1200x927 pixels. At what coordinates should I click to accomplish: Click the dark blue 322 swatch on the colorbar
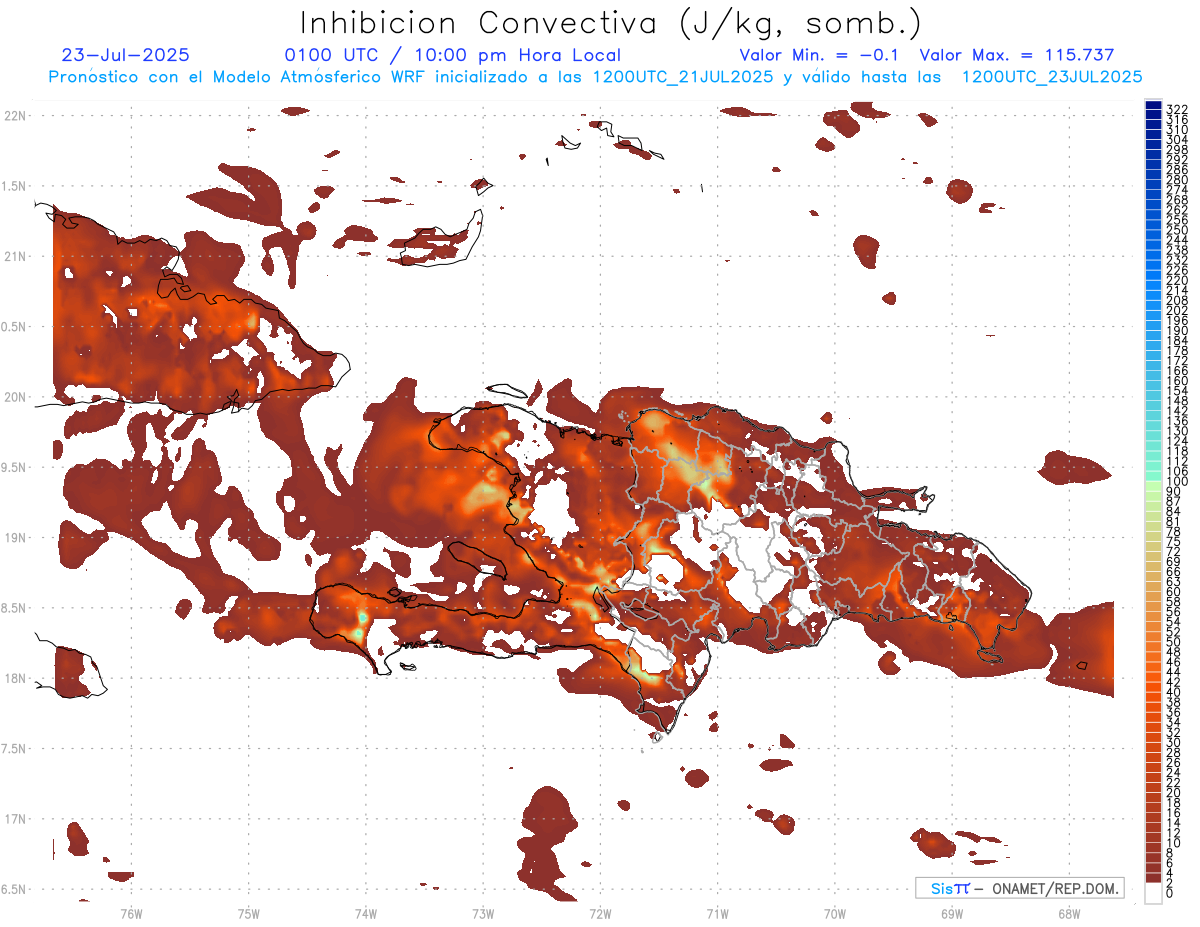click(1153, 107)
